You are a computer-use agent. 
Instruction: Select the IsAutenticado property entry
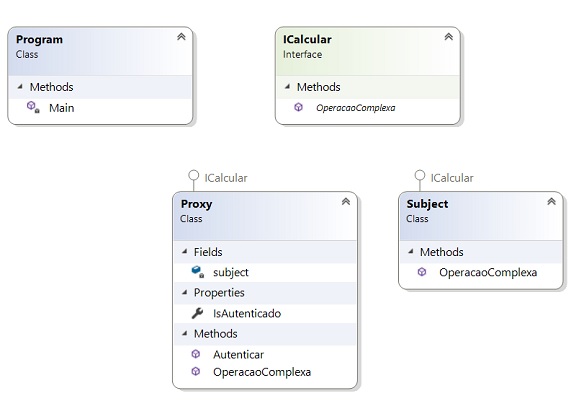[x=265, y=313]
